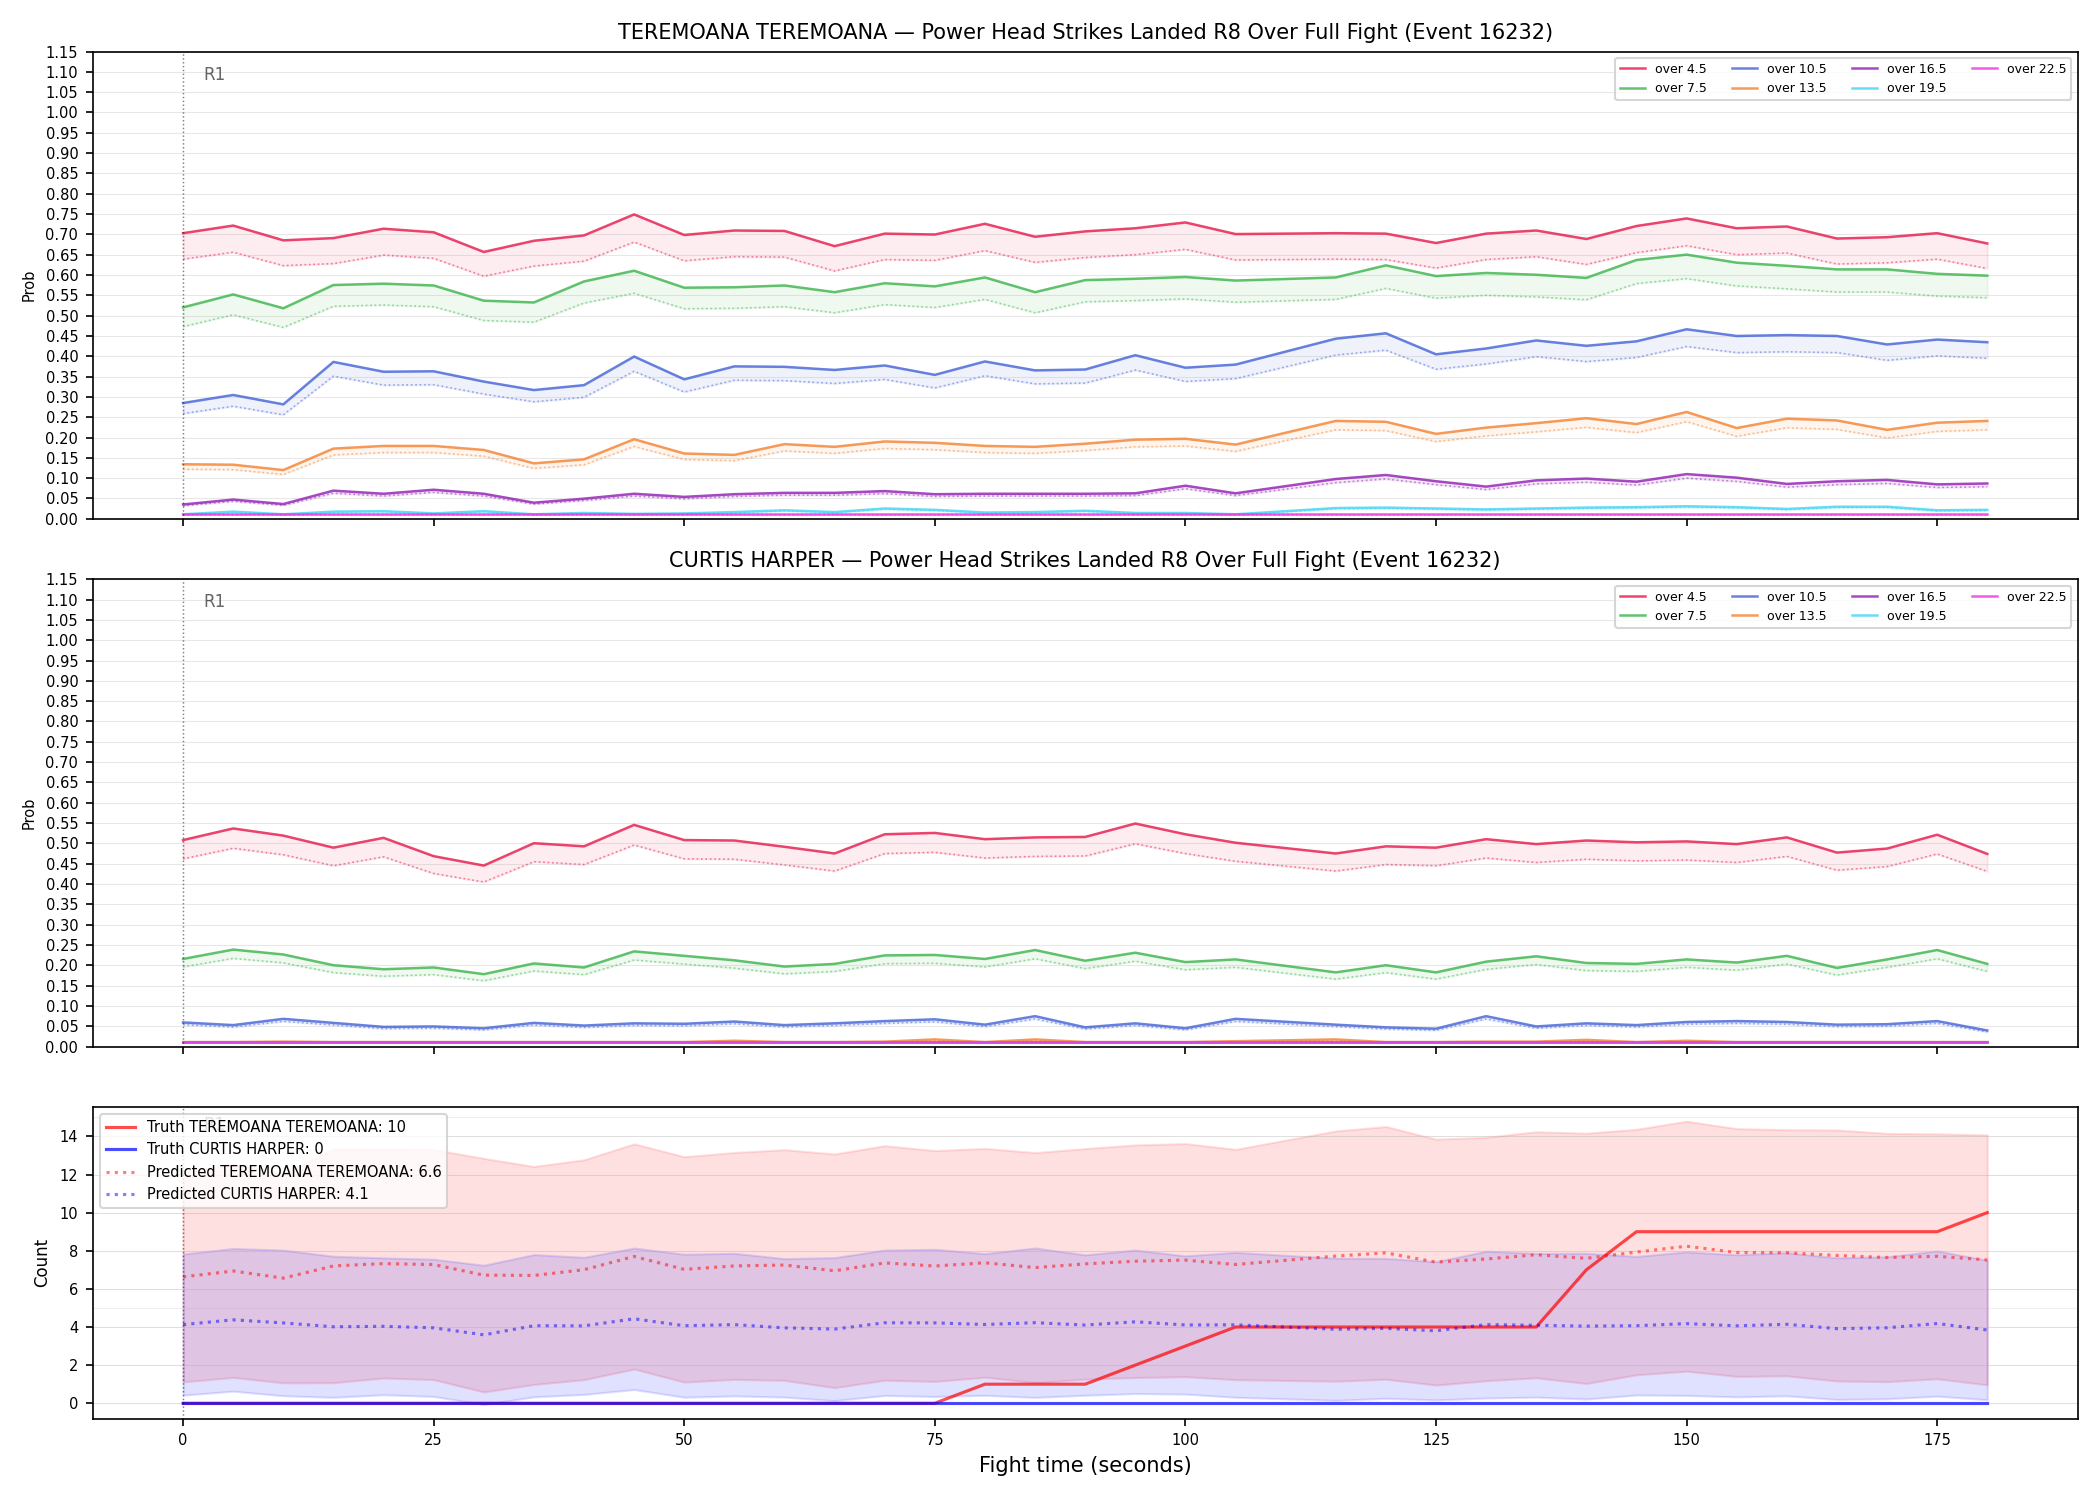Screen dimensions: 2100x1500
Task: Click the '0.70' tick on the top chart
Action: (62, 235)
